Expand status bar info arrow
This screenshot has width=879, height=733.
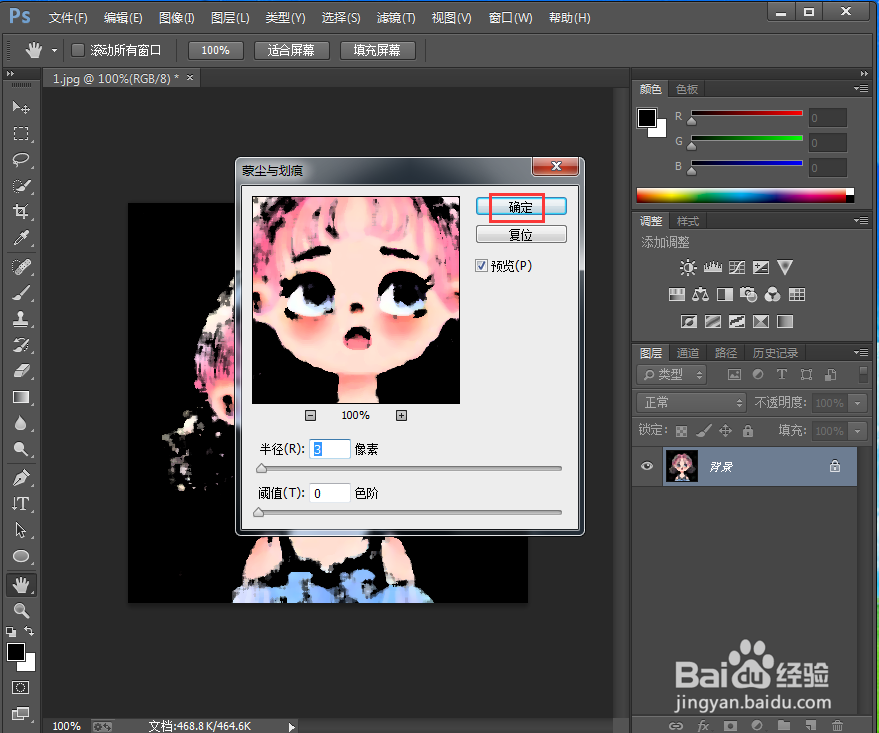pos(292,727)
